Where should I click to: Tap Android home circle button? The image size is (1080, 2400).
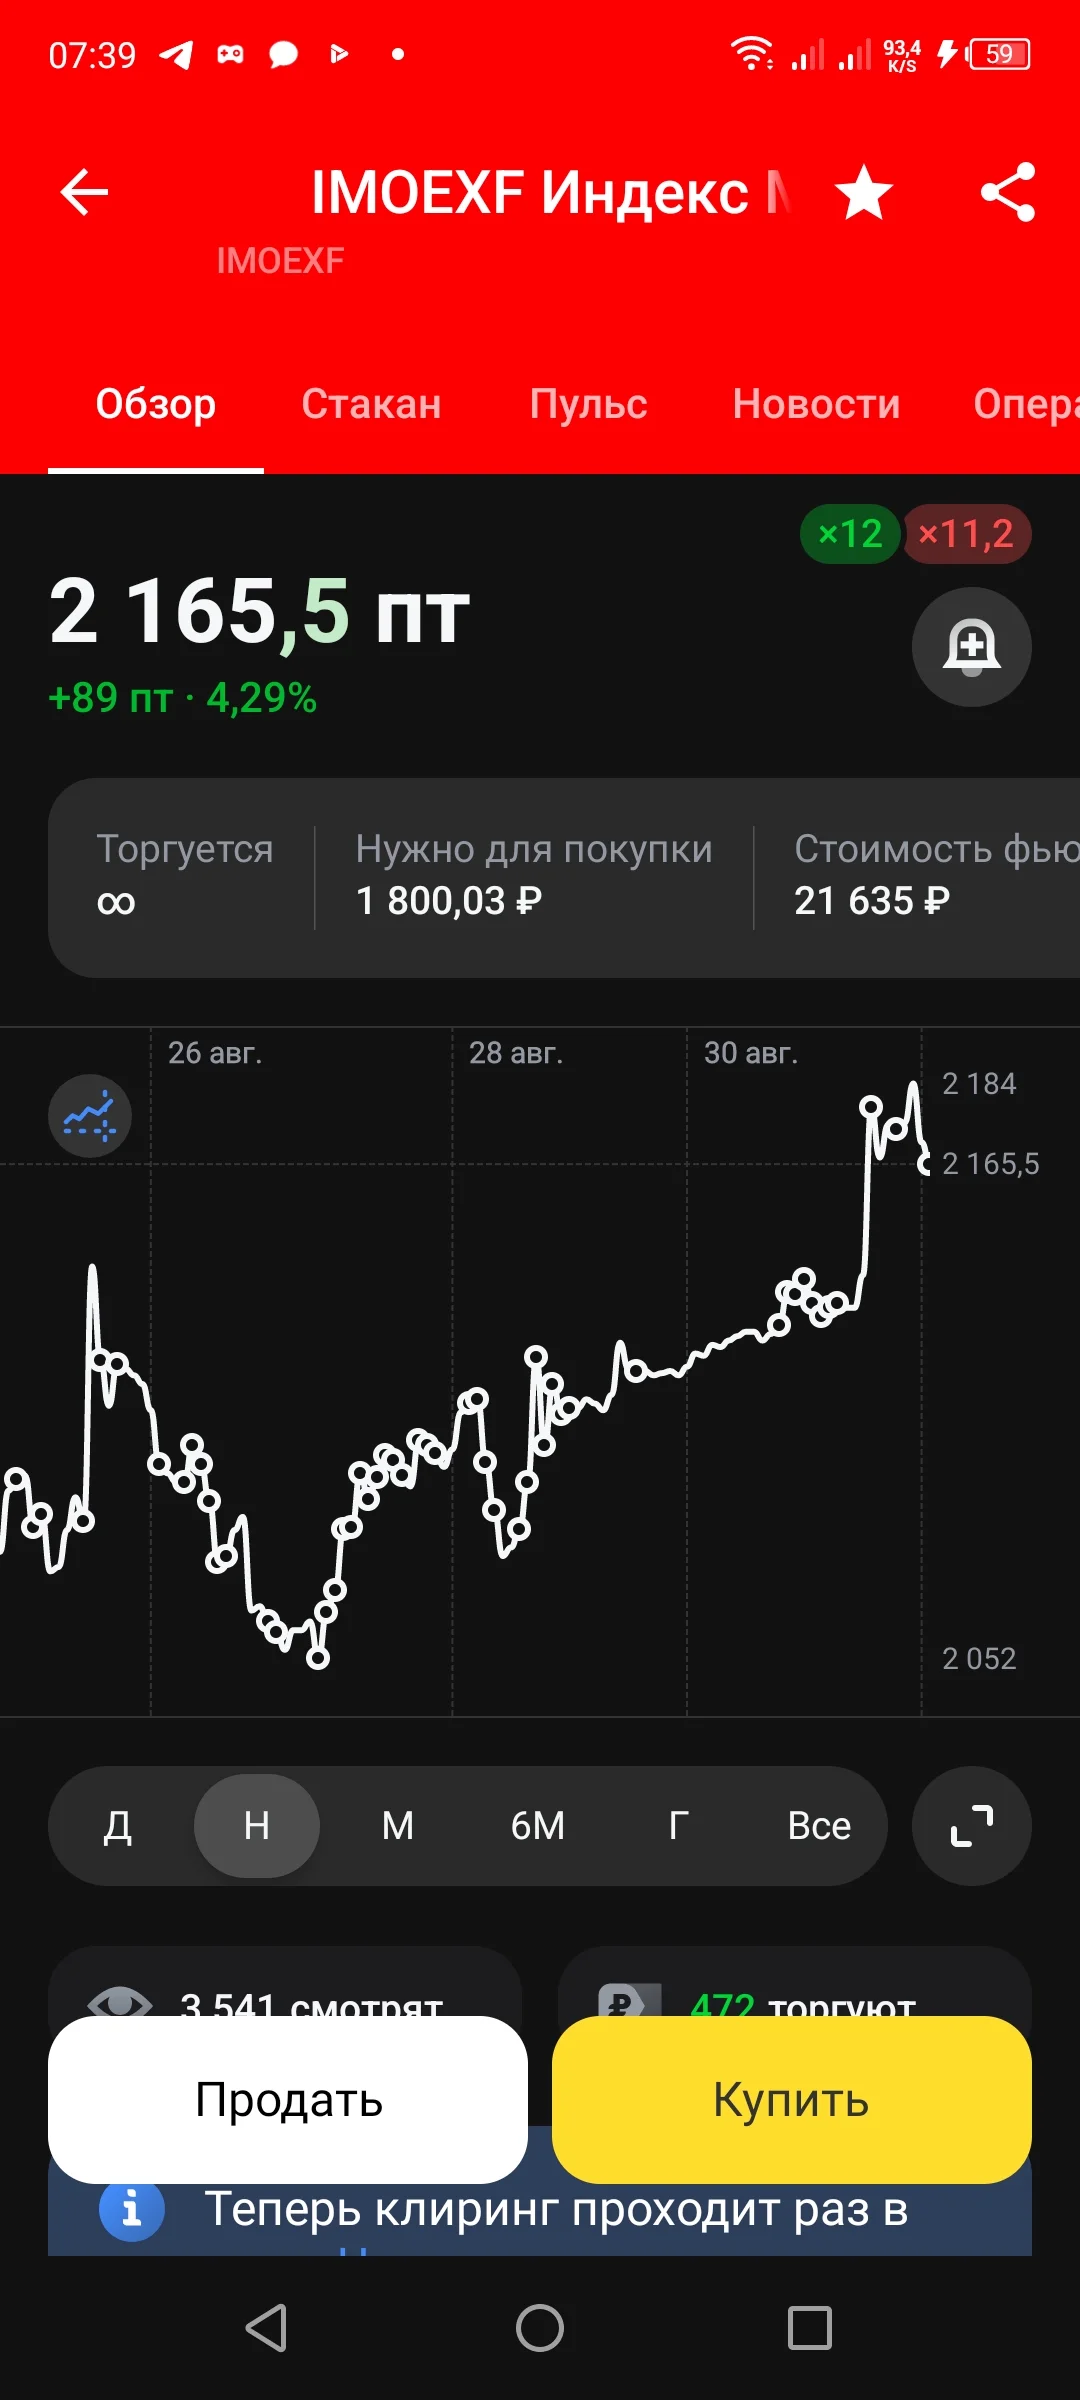[x=540, y=2328]
